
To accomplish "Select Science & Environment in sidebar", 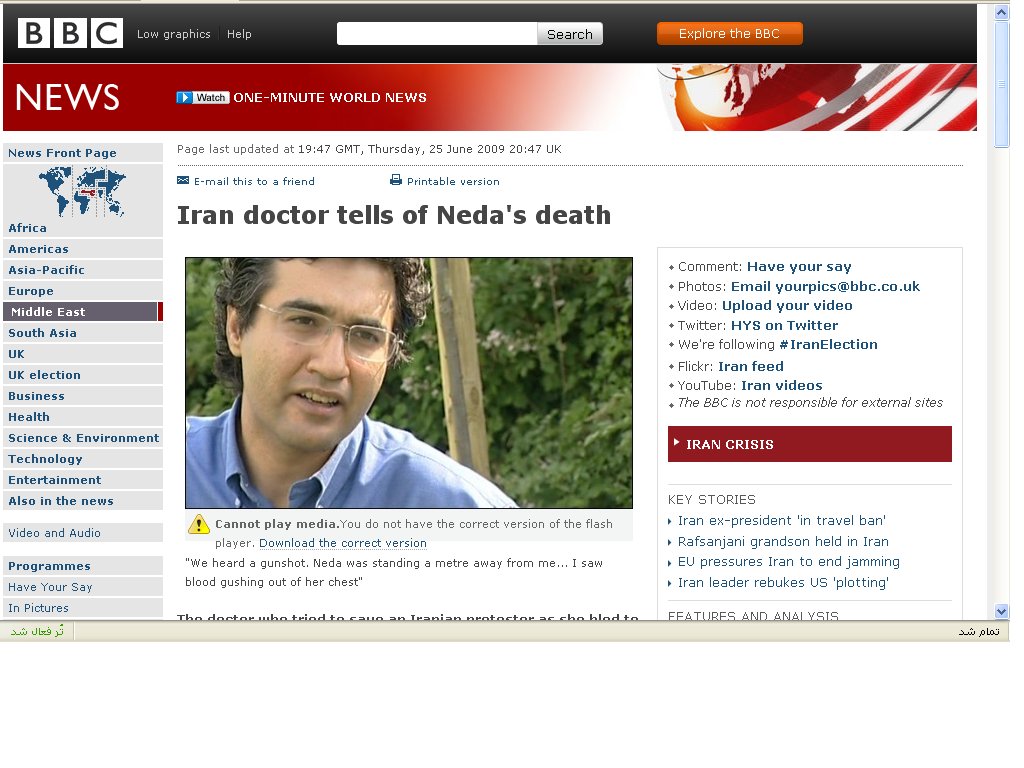I will [x=83, y=438].
